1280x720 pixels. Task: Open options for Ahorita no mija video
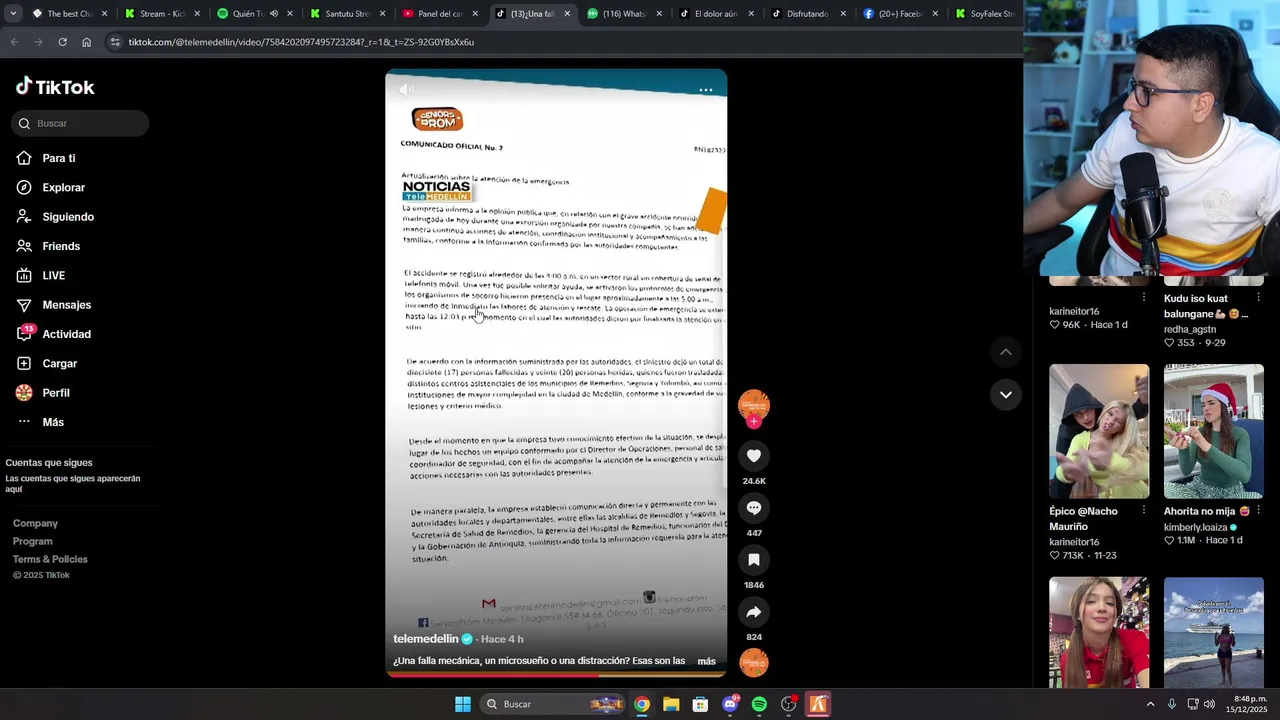tap(1258, 510)
